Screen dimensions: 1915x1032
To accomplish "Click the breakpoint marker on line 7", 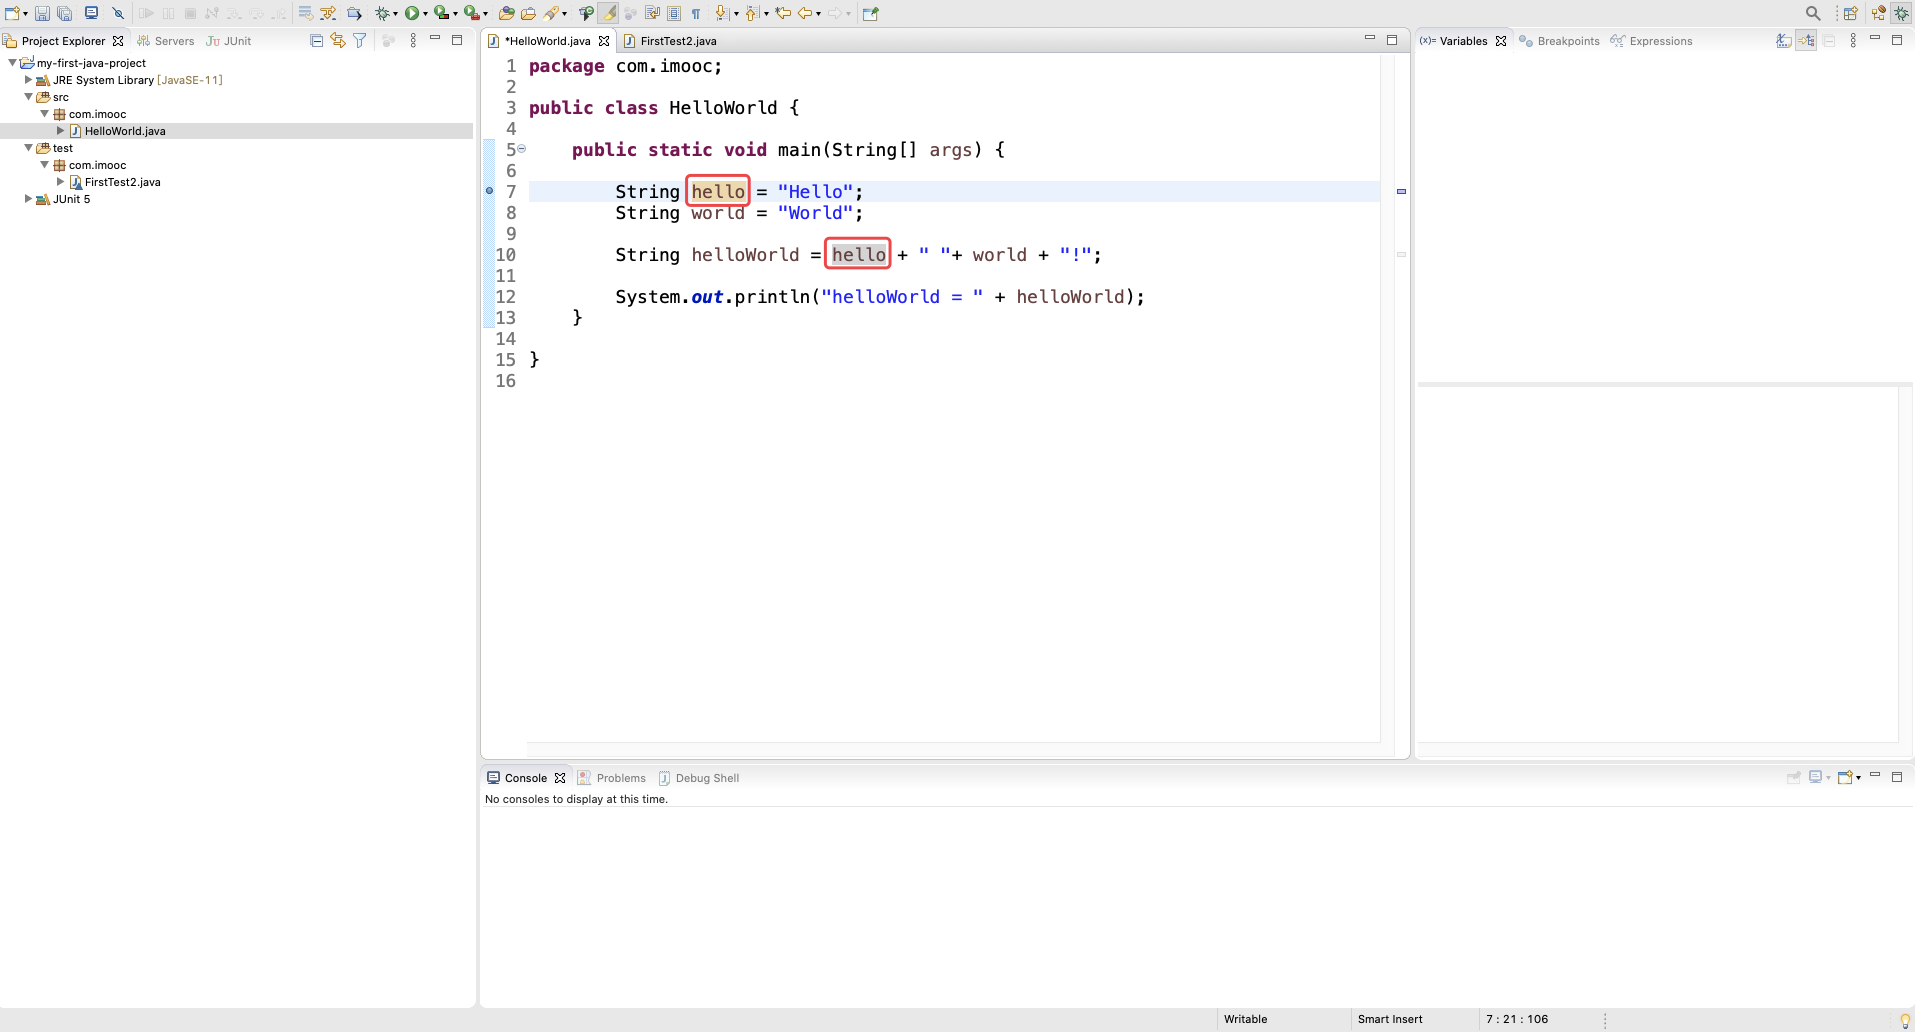I will click(489, 190).
